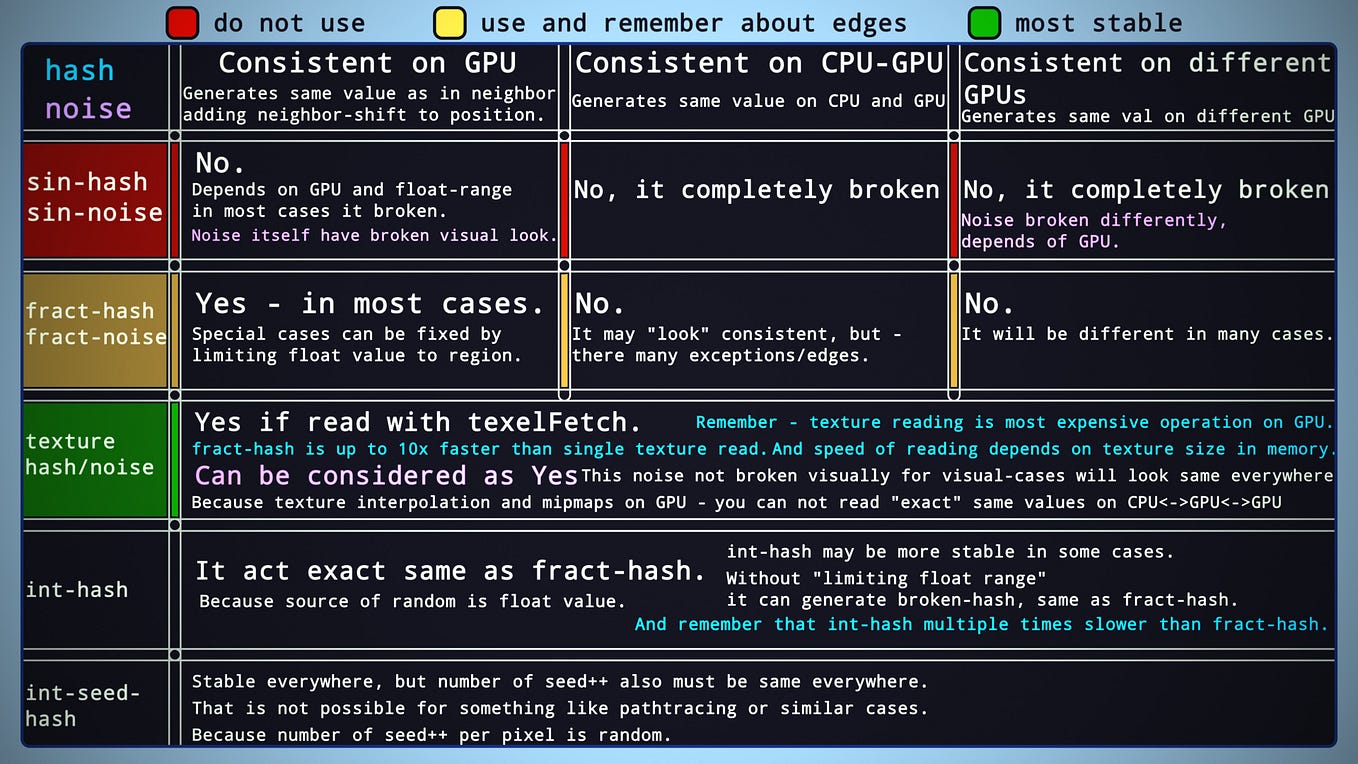The width and height of the screenshot is (1358, 764).
Task: Expand the int-hash row
Action: tap(95, 589)
